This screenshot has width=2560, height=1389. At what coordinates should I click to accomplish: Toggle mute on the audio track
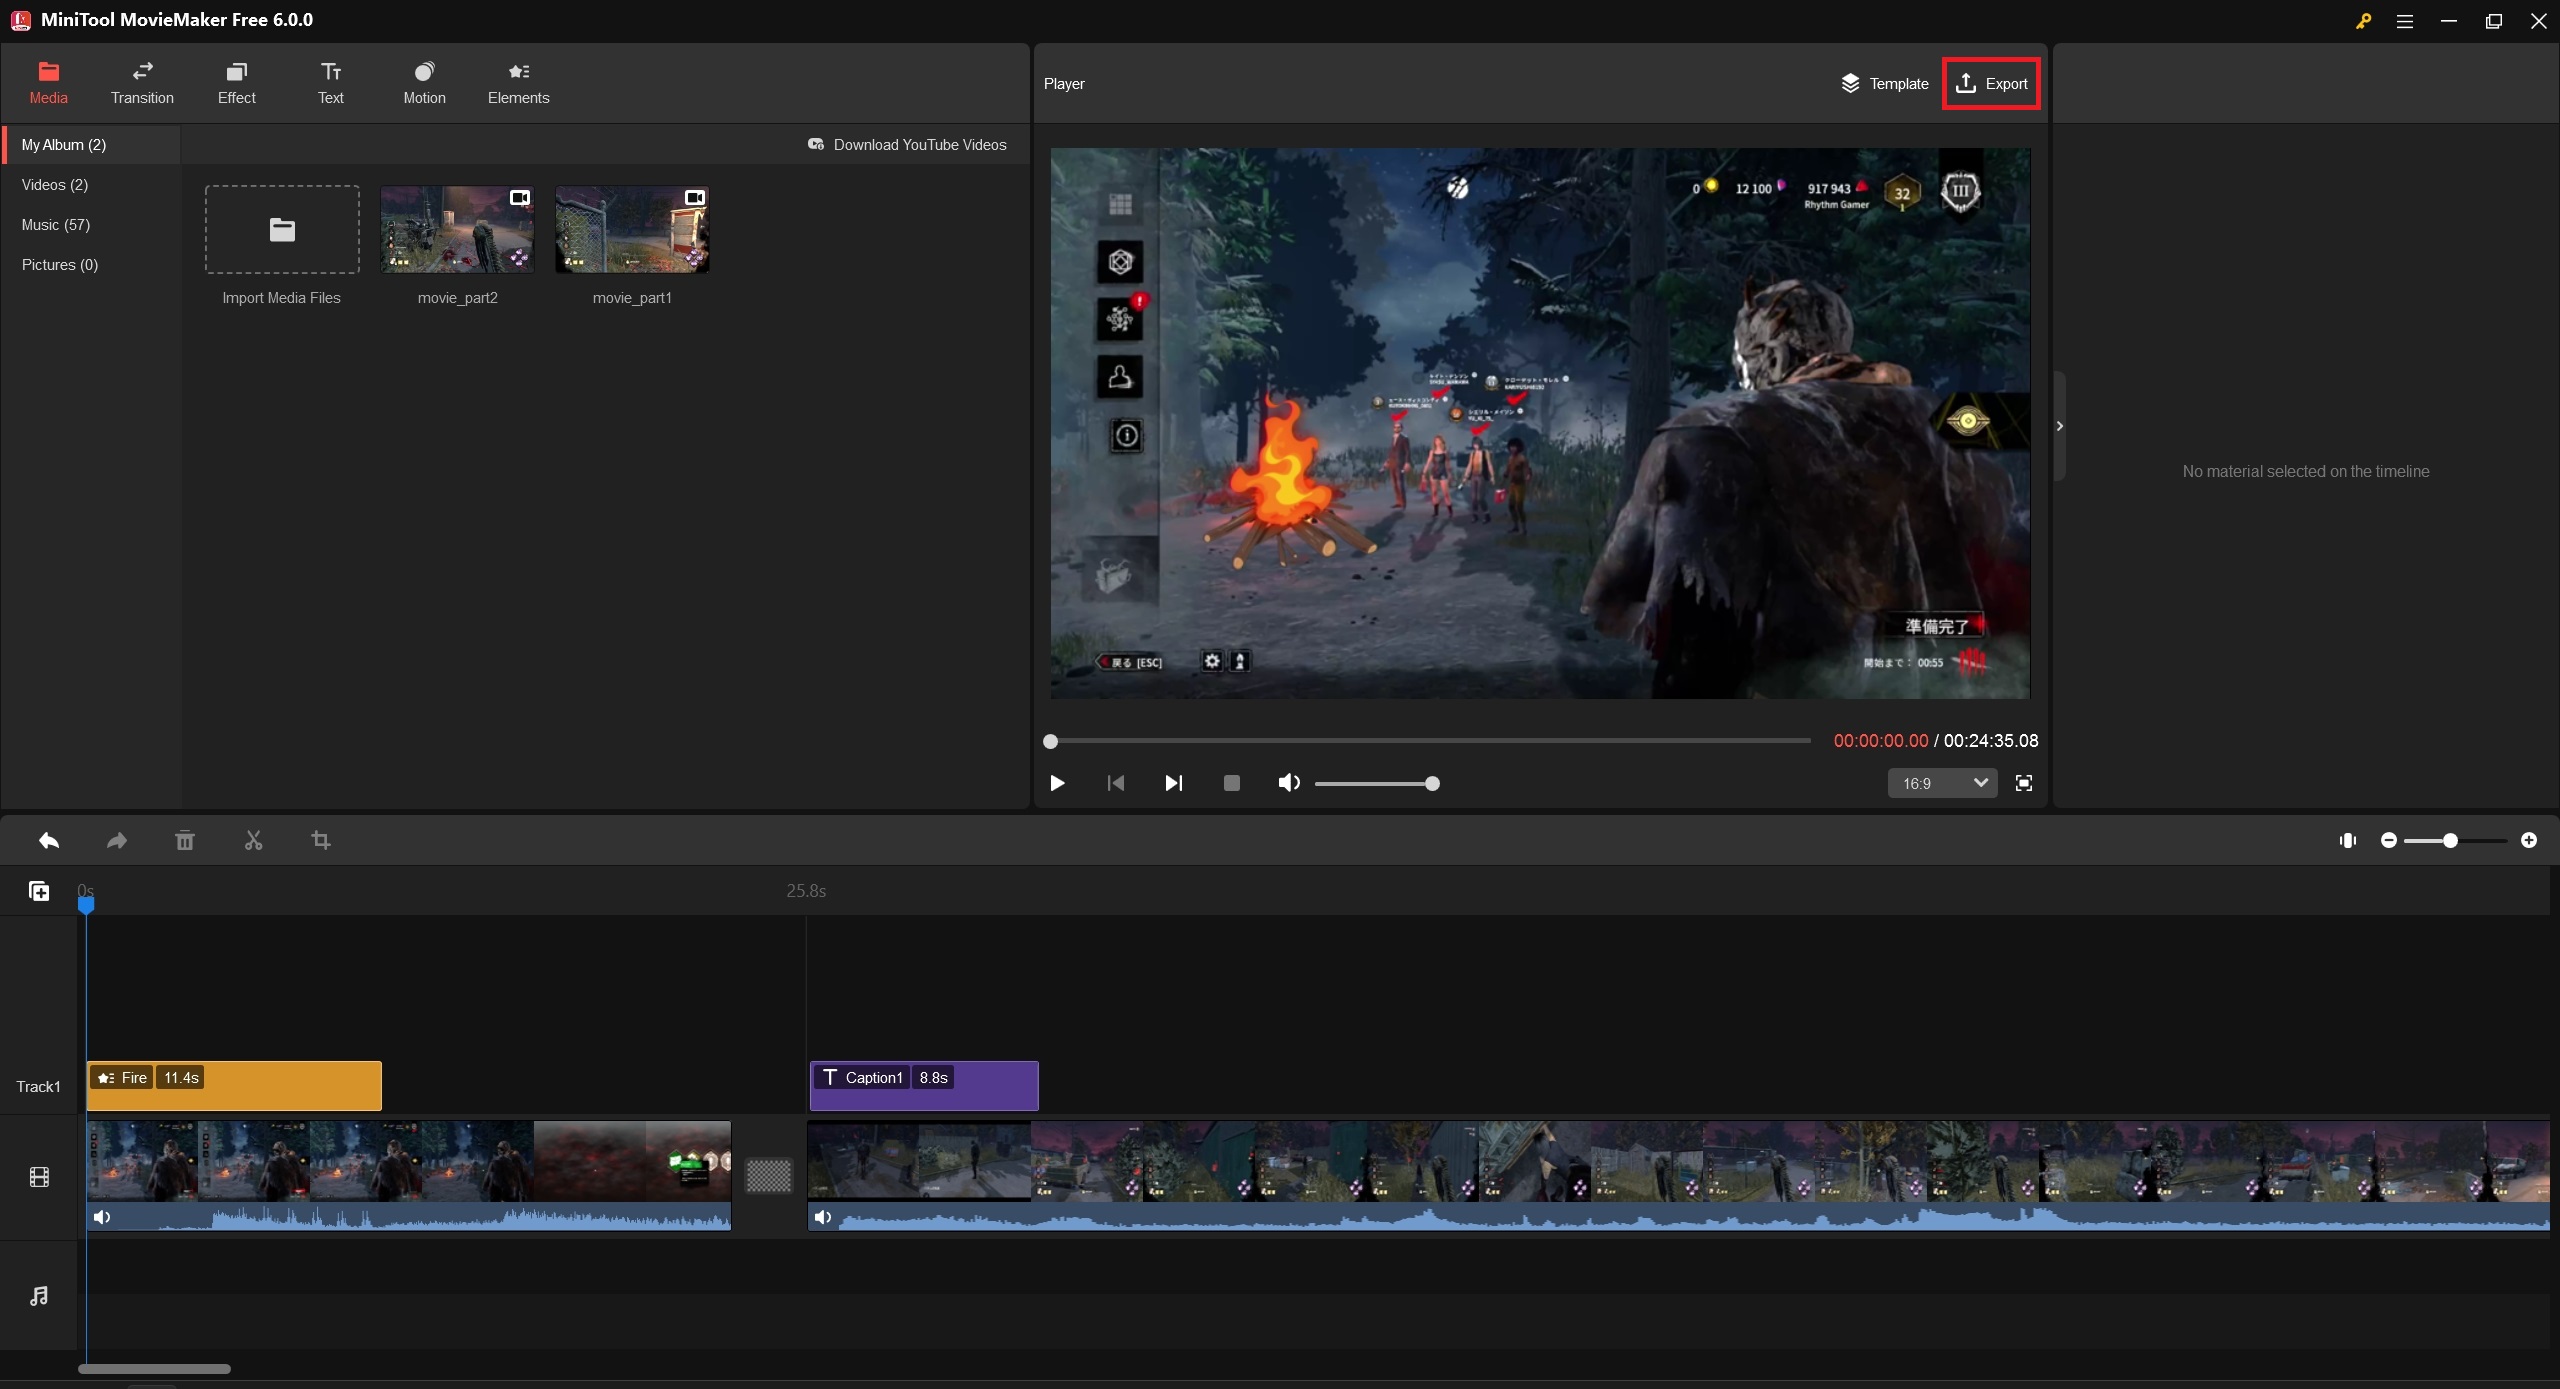103,1216
